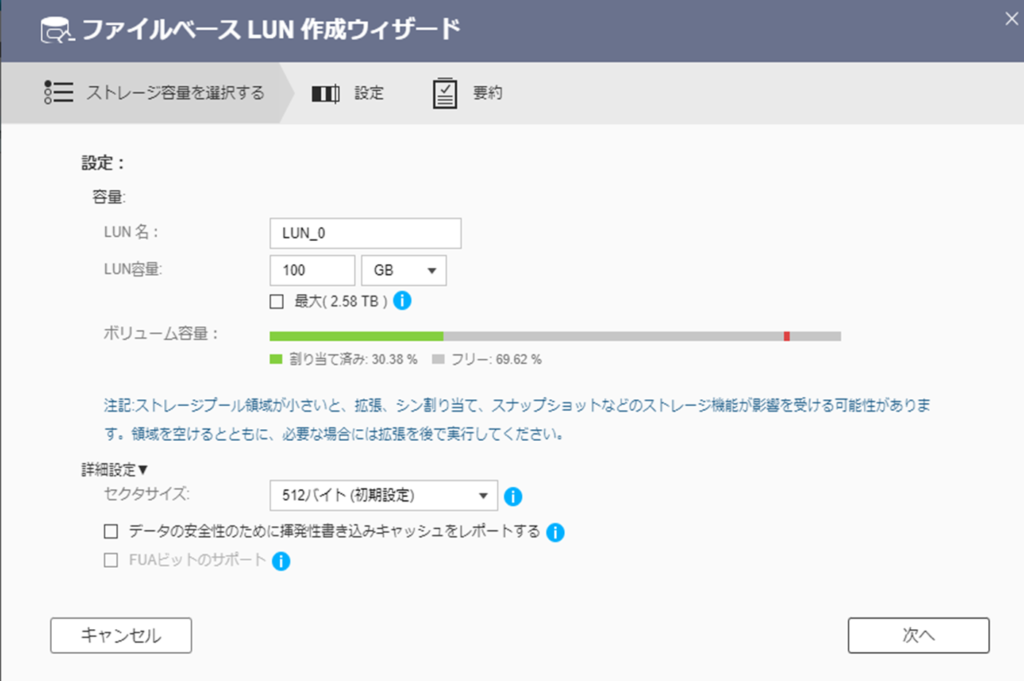Toggle the FUAビットのサポート checkbox

click(112, 560)
